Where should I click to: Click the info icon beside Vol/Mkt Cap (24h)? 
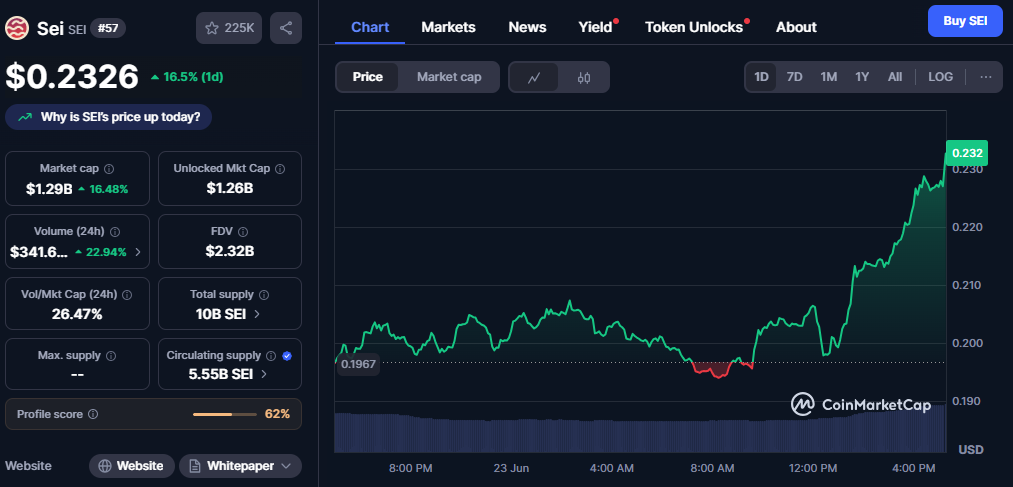127,295
